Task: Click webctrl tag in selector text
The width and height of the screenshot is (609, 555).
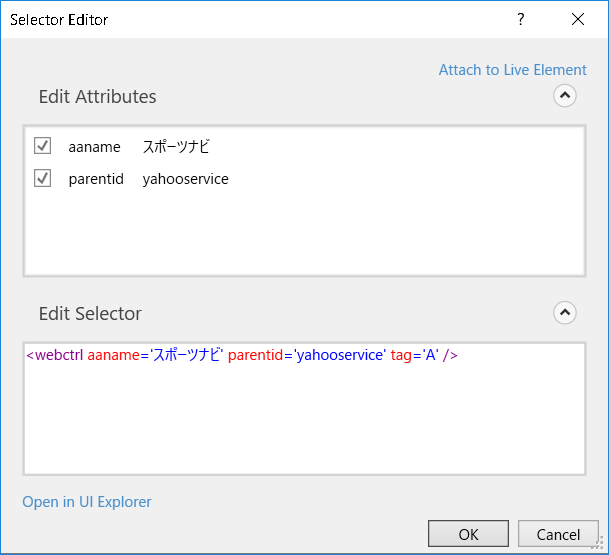Action: click(59, 355)
